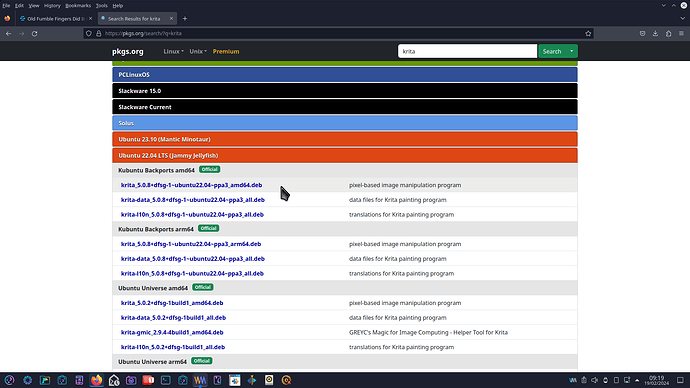The image size is (690, 388).
Task: Open the Search button dropdown arrow
Action: coord(572,51)
